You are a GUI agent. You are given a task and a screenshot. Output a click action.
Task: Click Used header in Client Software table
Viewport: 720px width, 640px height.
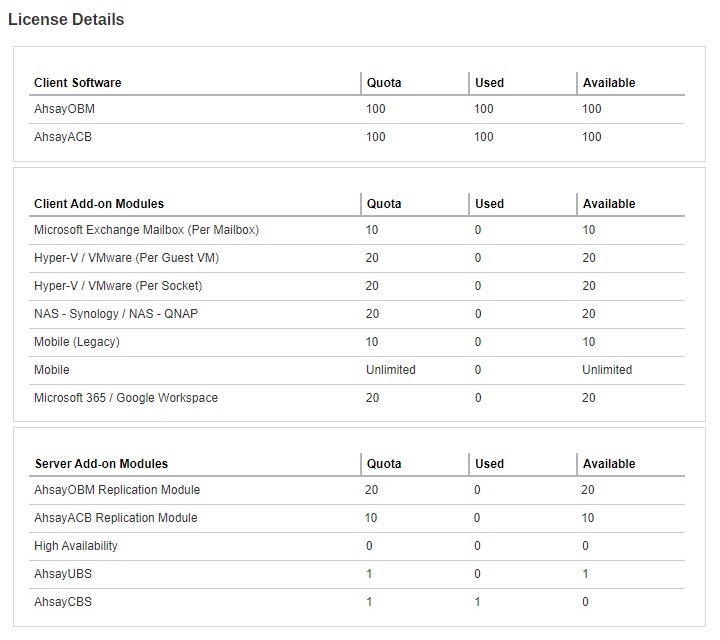[489, 83]
